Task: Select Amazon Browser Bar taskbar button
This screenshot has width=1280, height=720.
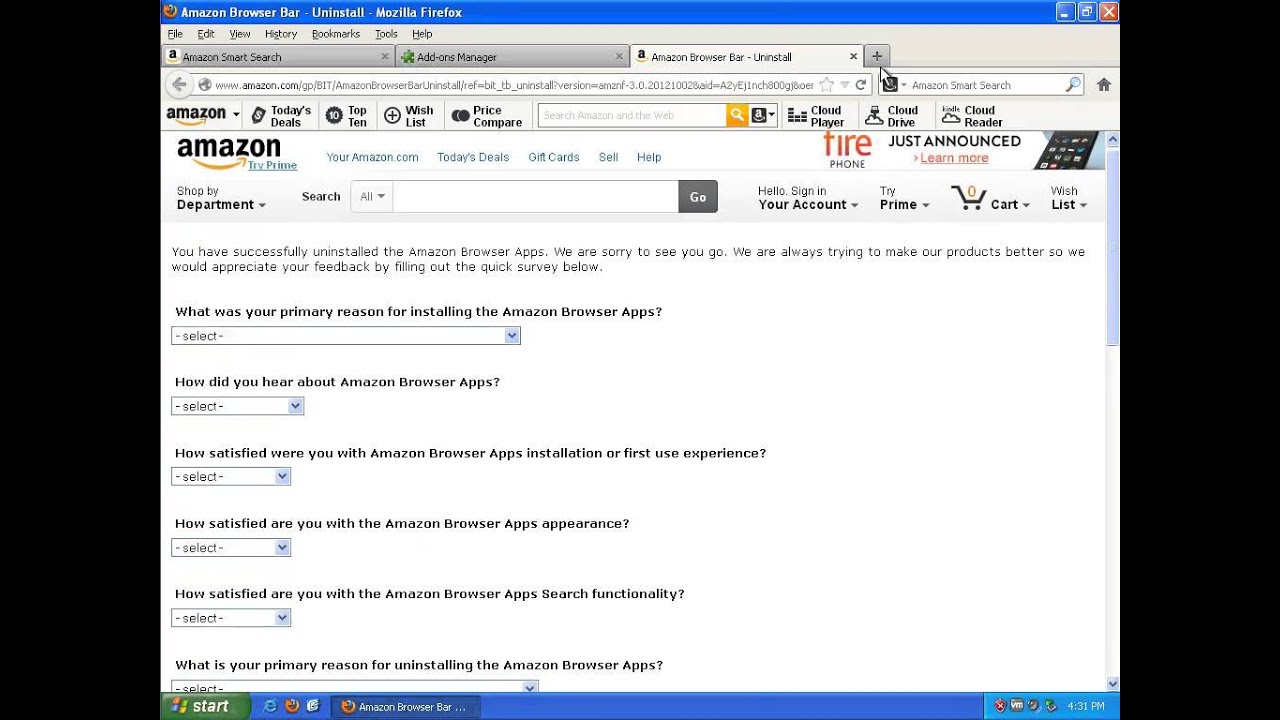Action: [405, 707]
